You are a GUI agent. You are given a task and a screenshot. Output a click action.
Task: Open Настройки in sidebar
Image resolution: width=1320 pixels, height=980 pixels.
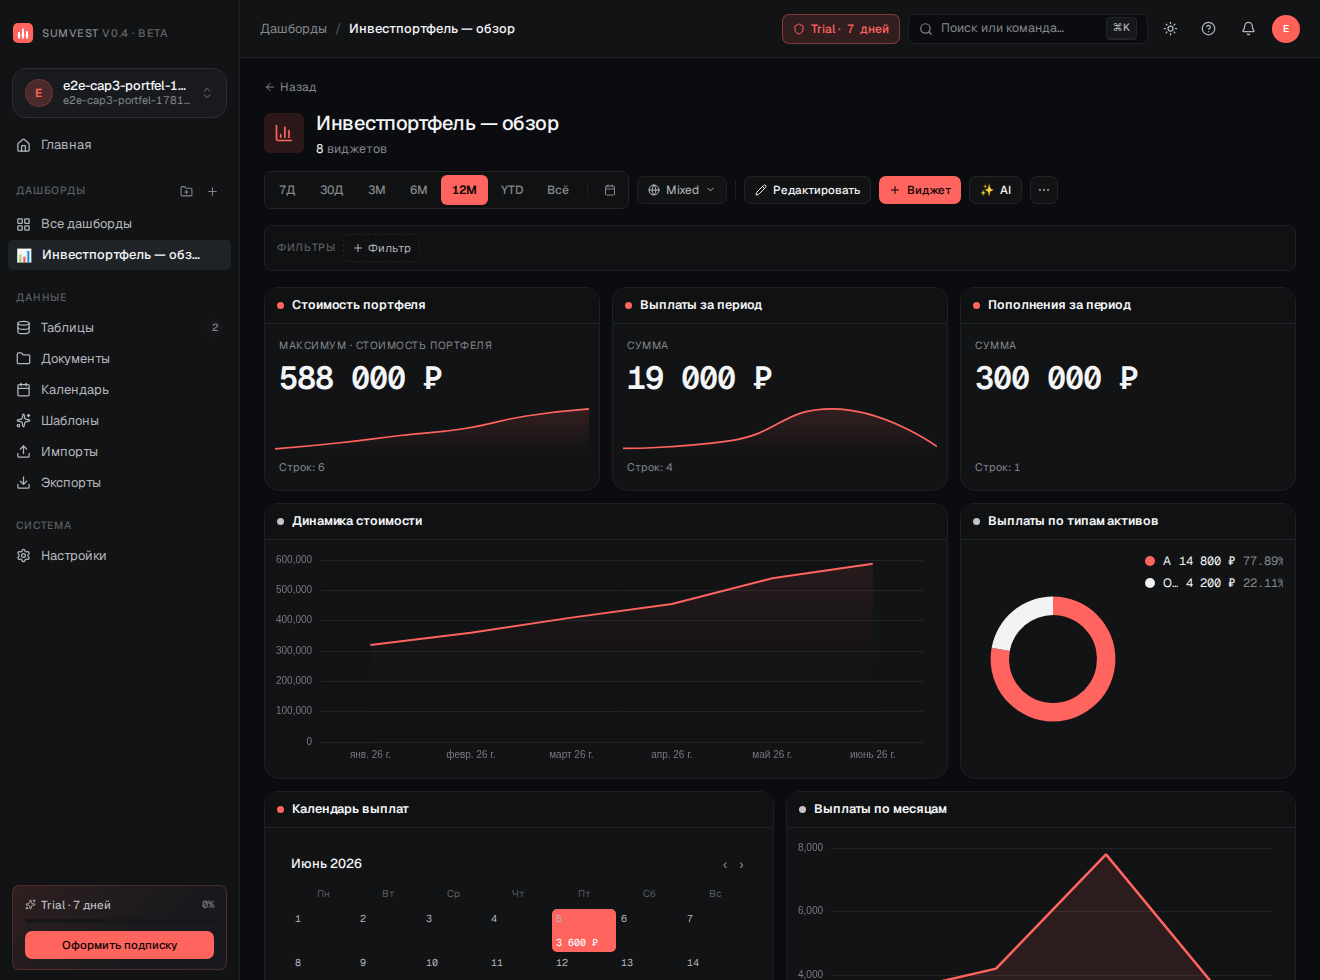click(119, 556)
